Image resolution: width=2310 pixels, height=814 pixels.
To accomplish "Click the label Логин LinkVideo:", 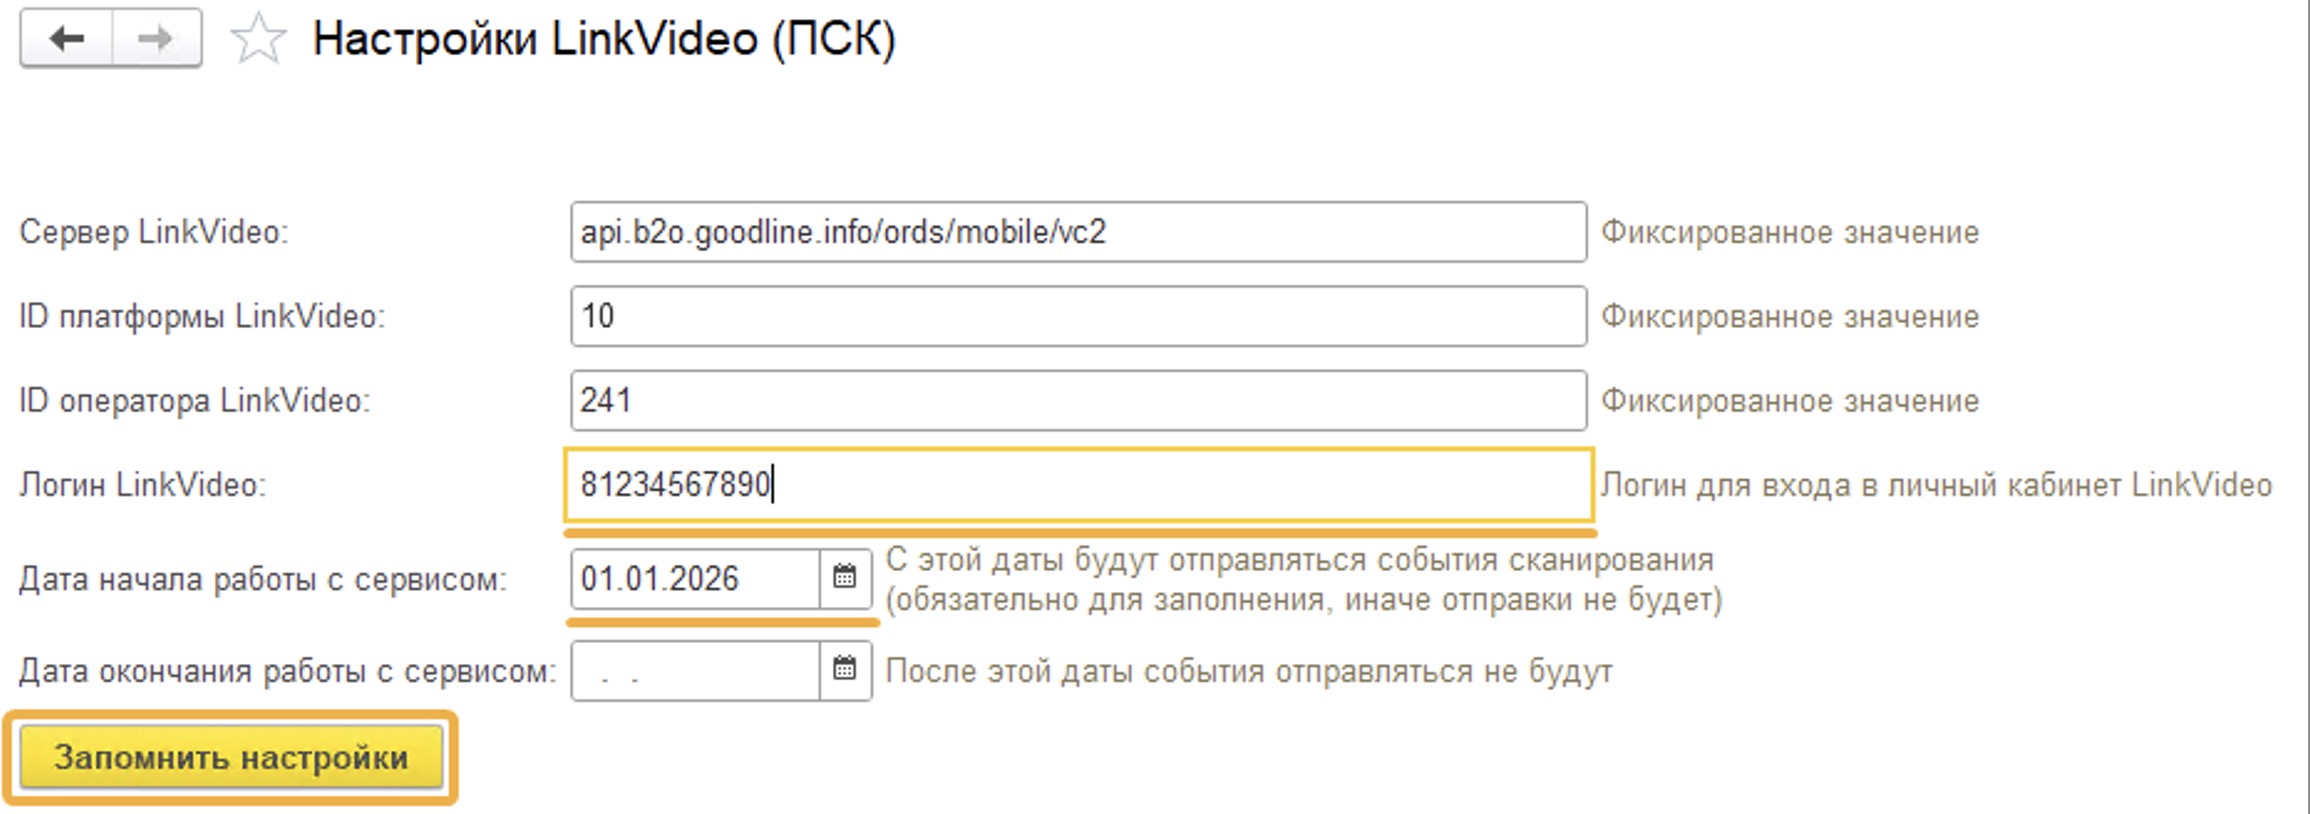I will pyautogui.click(x=143, y=485).
